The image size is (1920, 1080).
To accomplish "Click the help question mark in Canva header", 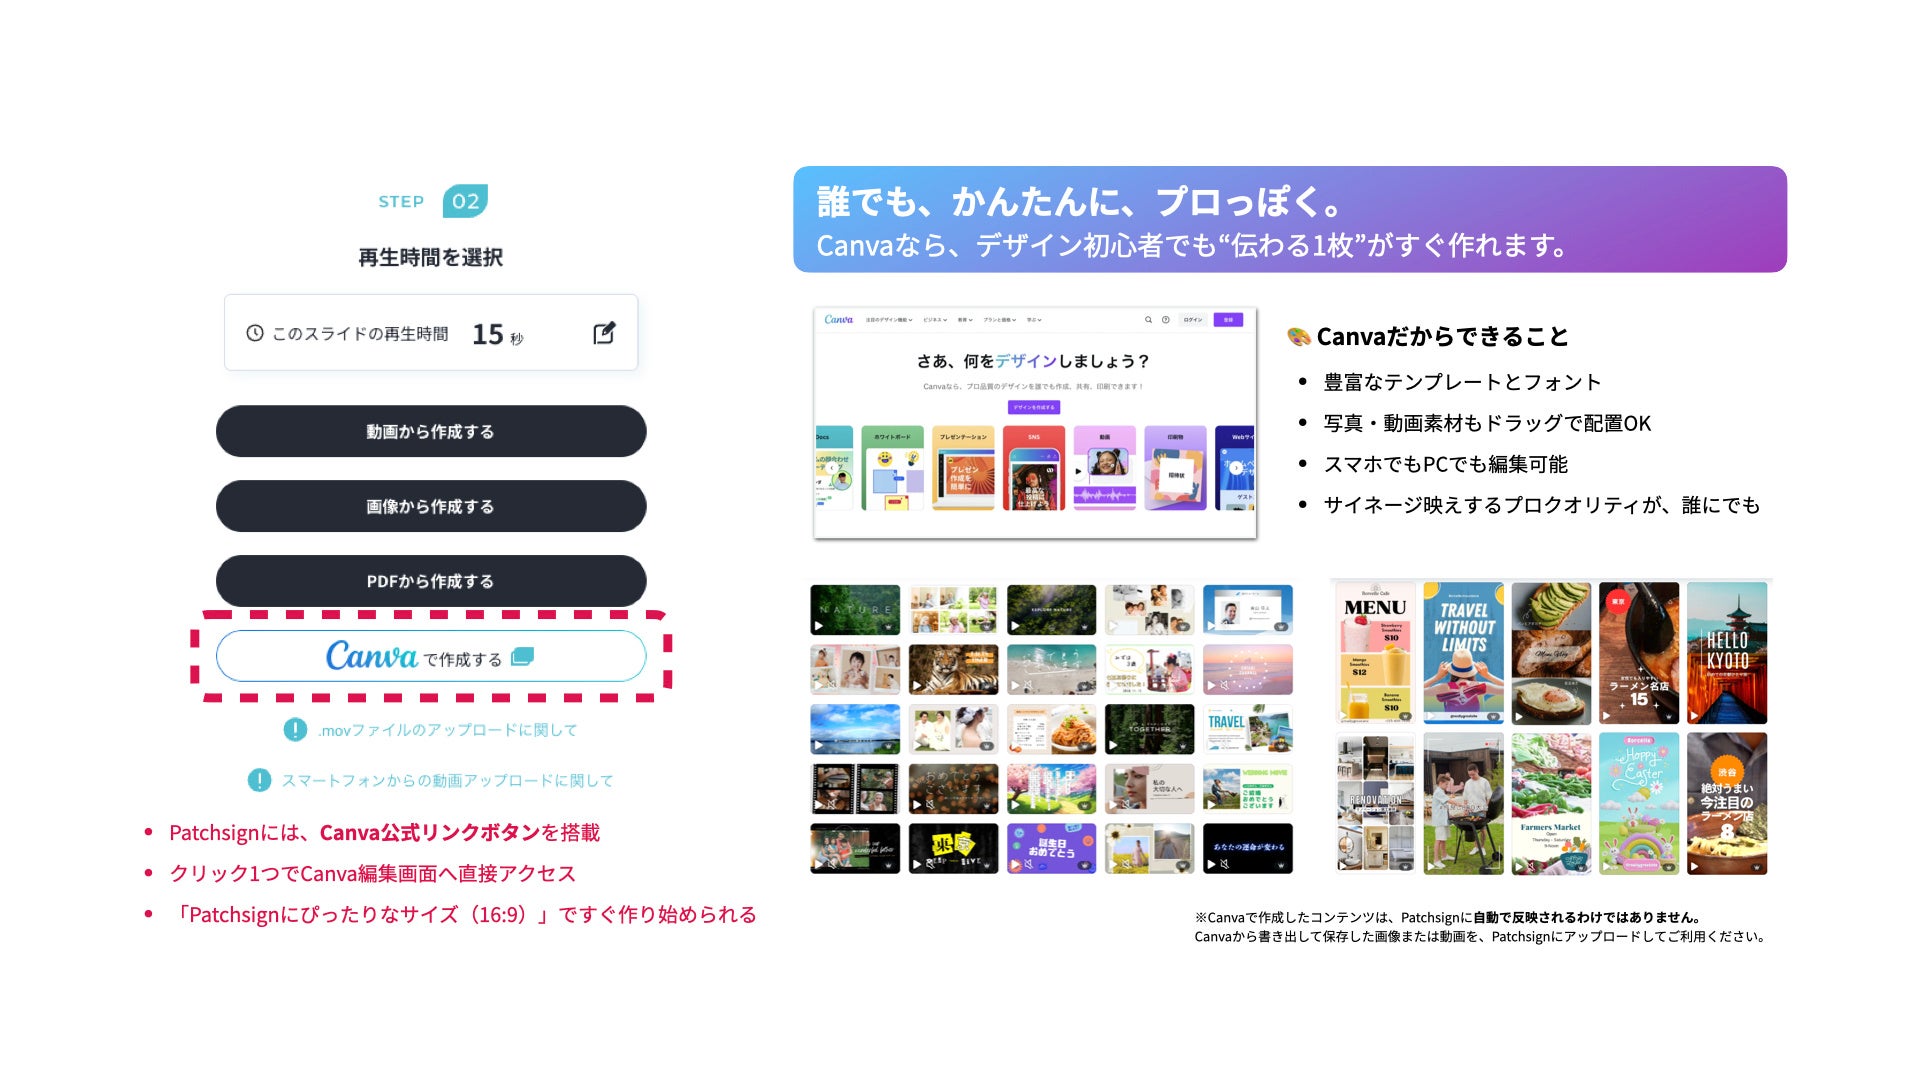I will pos(1165,320).
